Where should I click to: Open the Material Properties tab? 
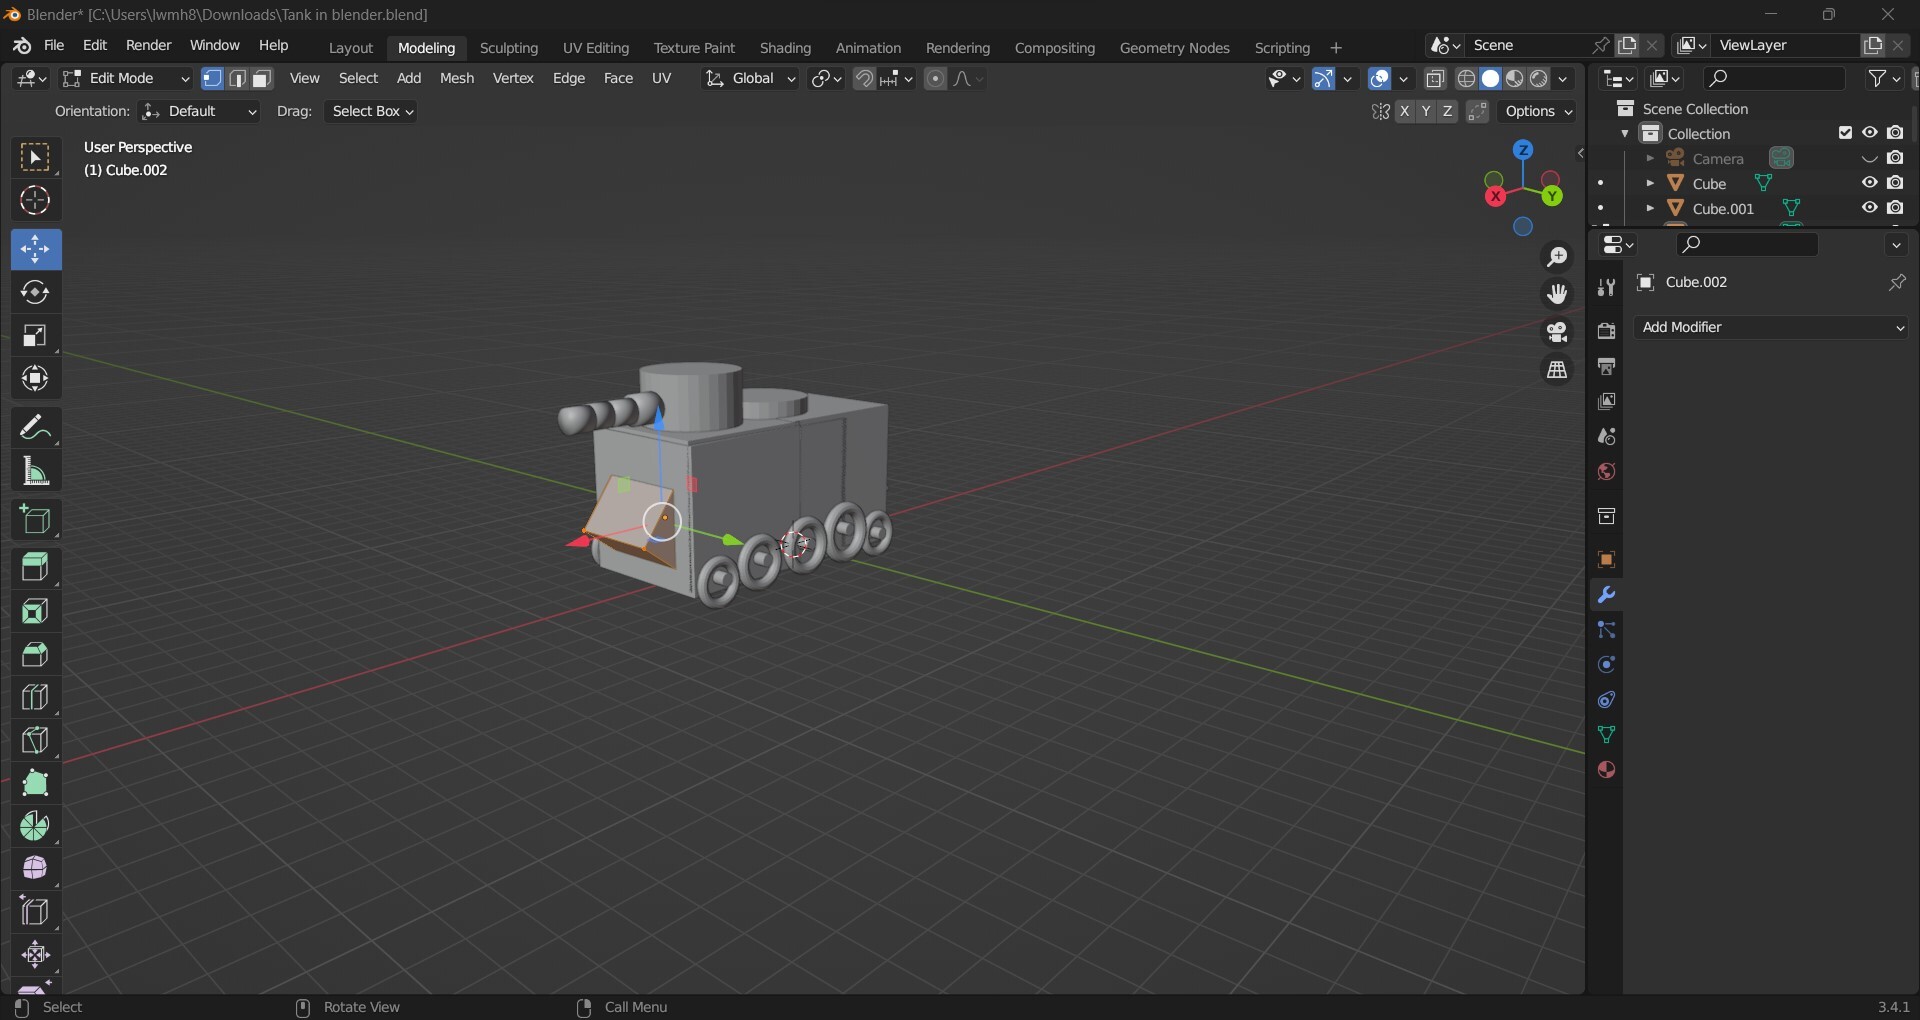(x=1607, y=770)
